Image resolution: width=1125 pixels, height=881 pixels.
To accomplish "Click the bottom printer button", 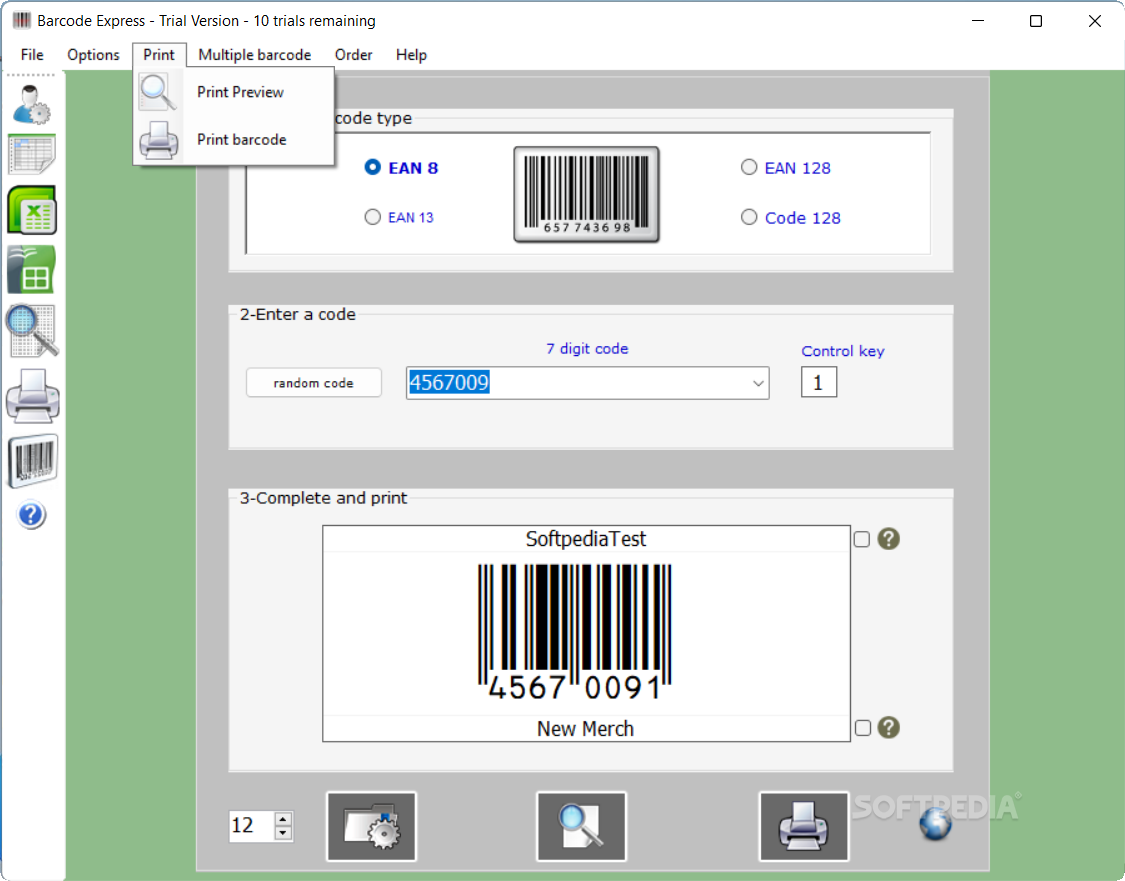I will coord(804,826).
